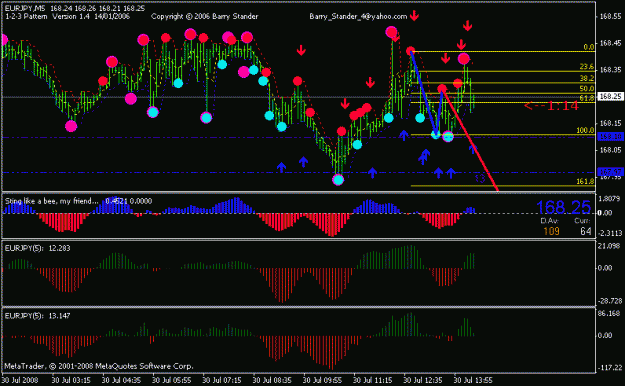The image size is (625, 386).
Task: Click the Fibonacci 100.0 level label
Action: 585,130
